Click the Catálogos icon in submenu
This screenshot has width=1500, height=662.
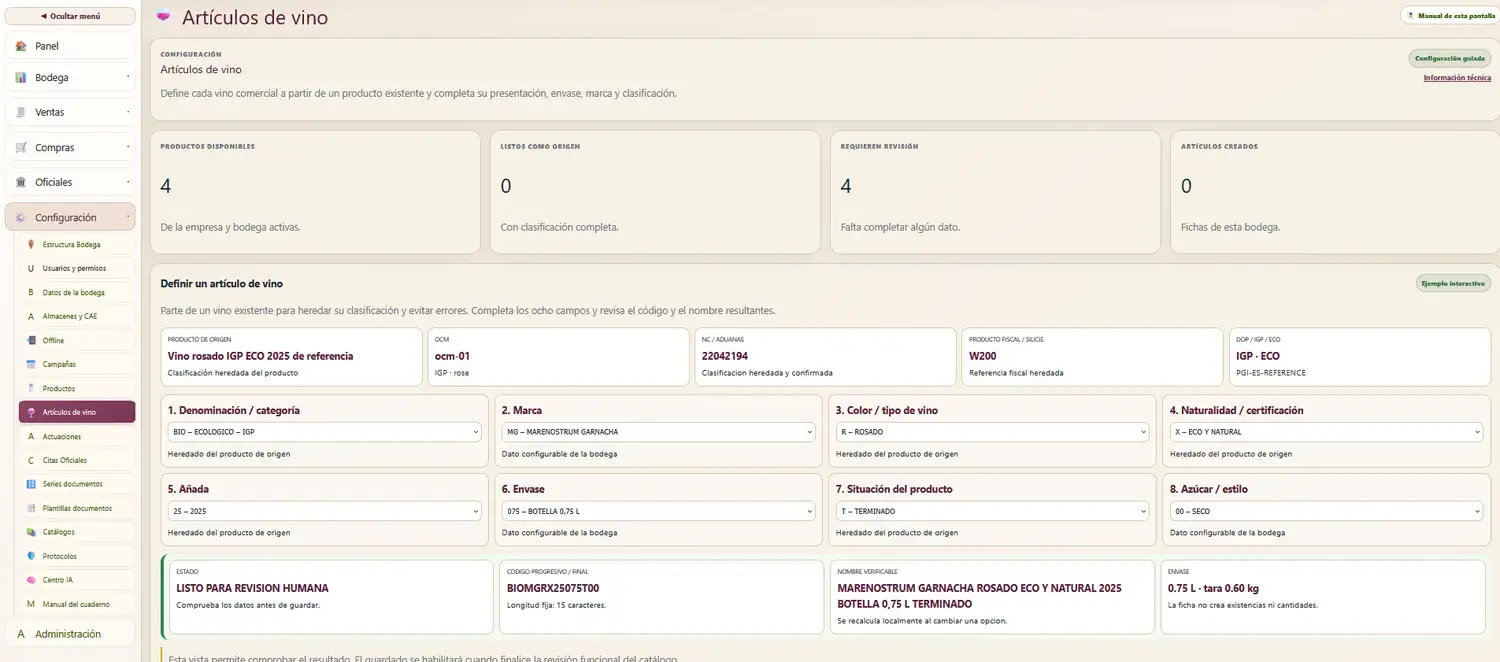[31, 532]
